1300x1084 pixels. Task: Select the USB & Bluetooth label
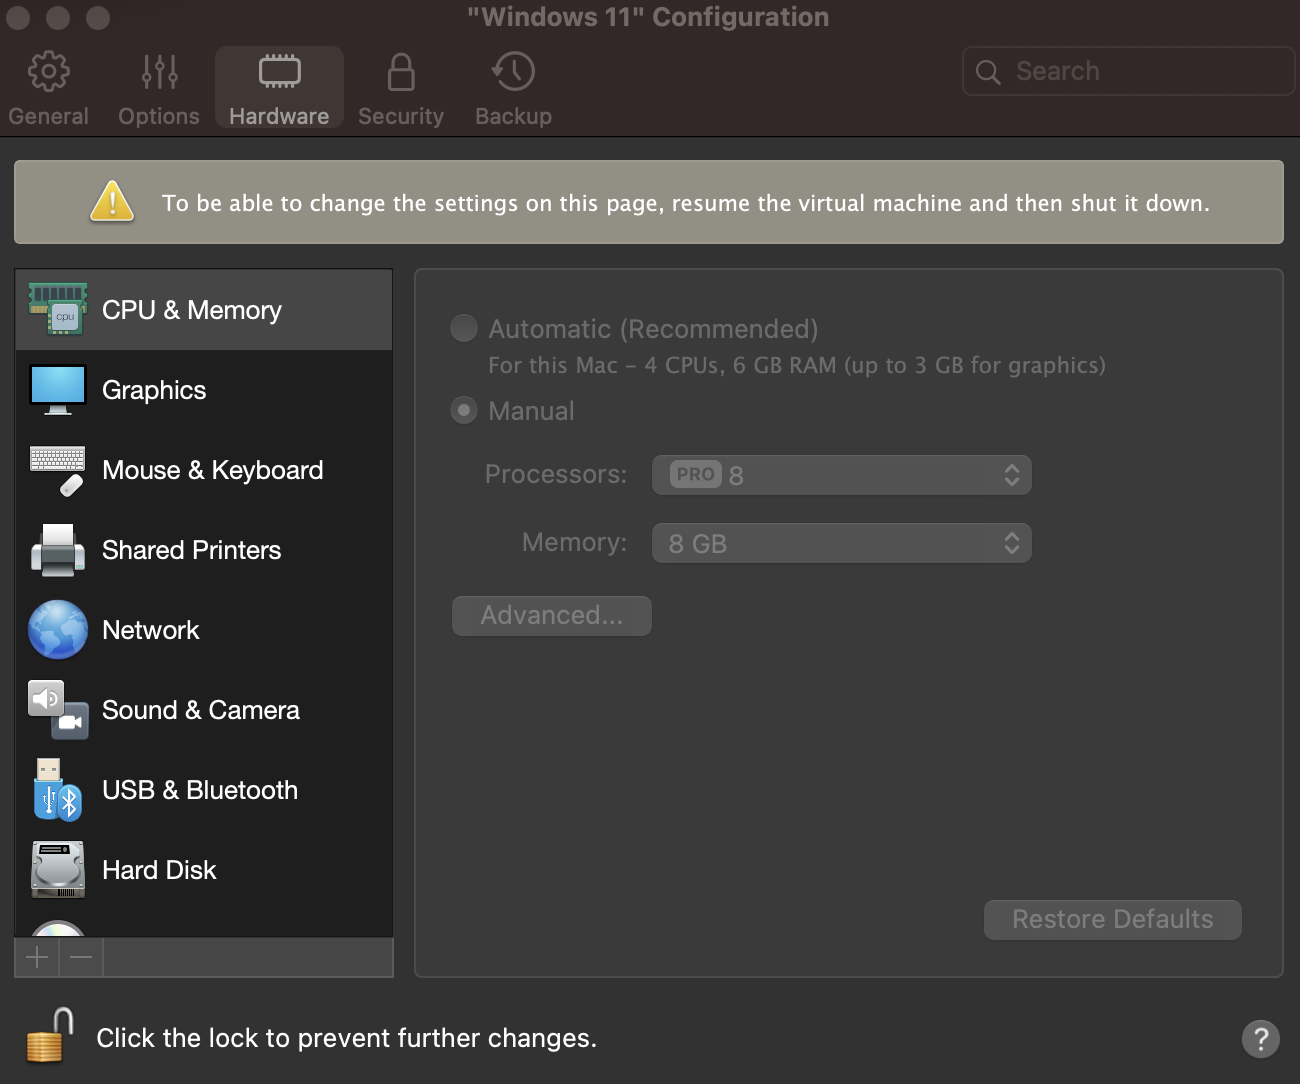[x=200, y=790]
